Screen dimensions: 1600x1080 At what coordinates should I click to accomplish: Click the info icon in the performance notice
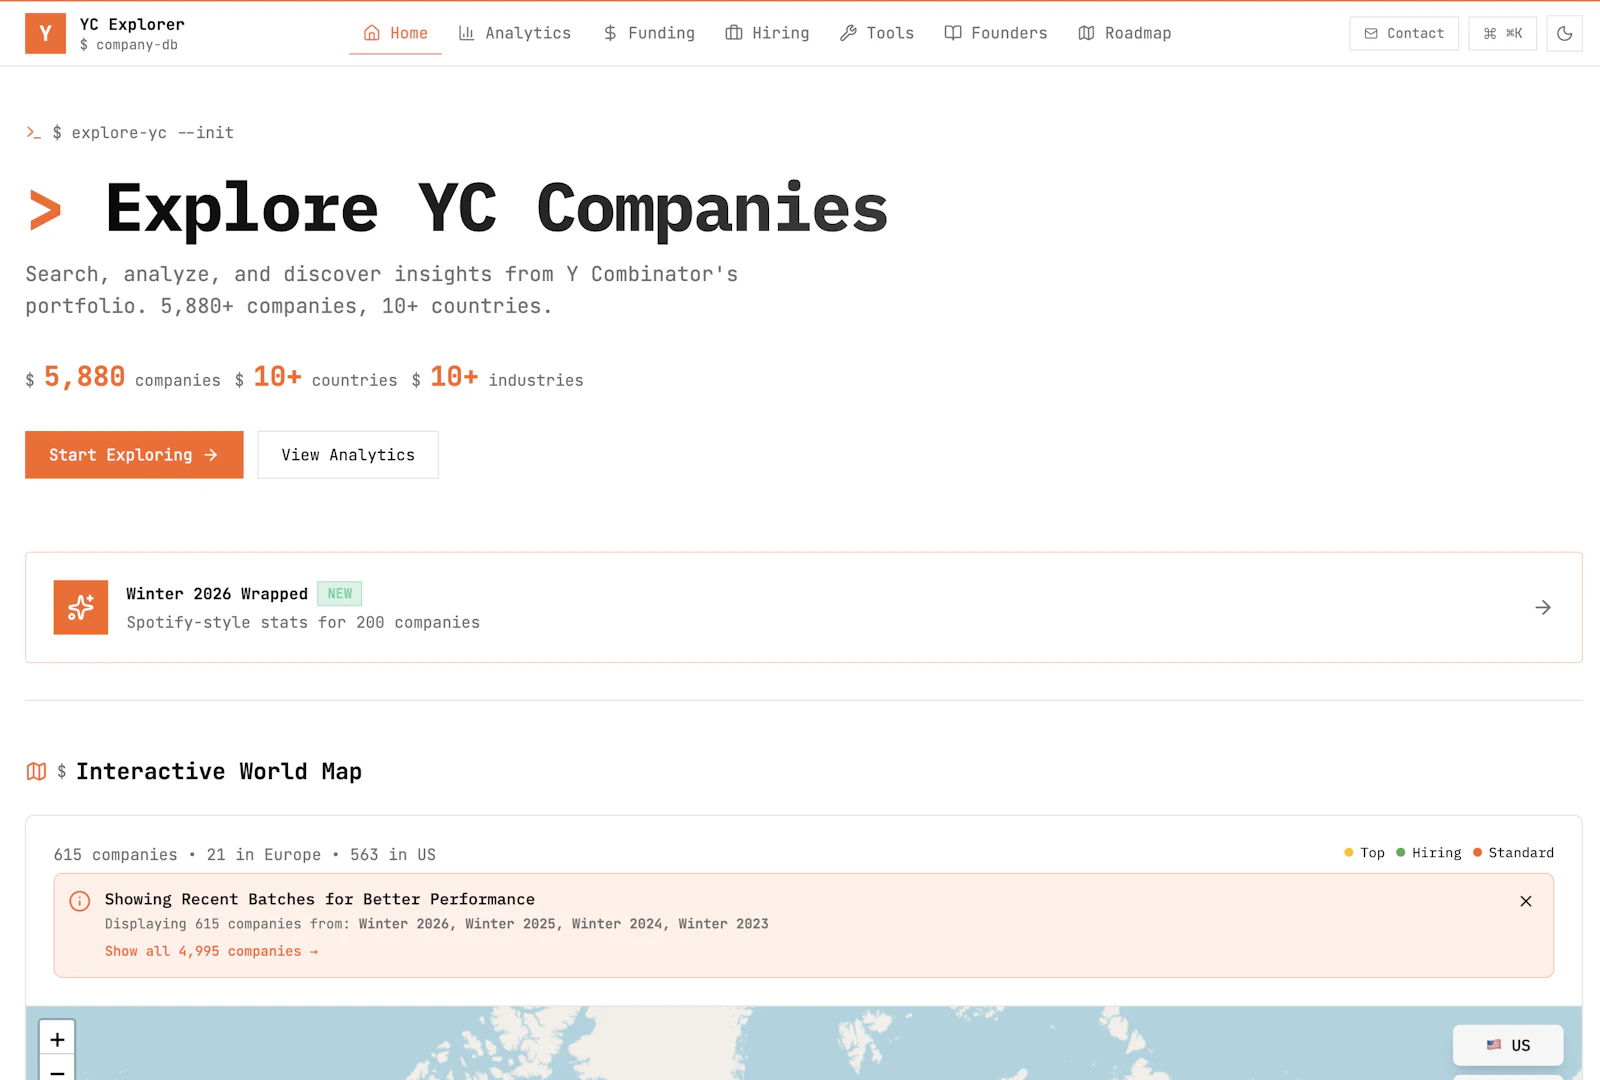pyautogui.click(x=80, y=901)
